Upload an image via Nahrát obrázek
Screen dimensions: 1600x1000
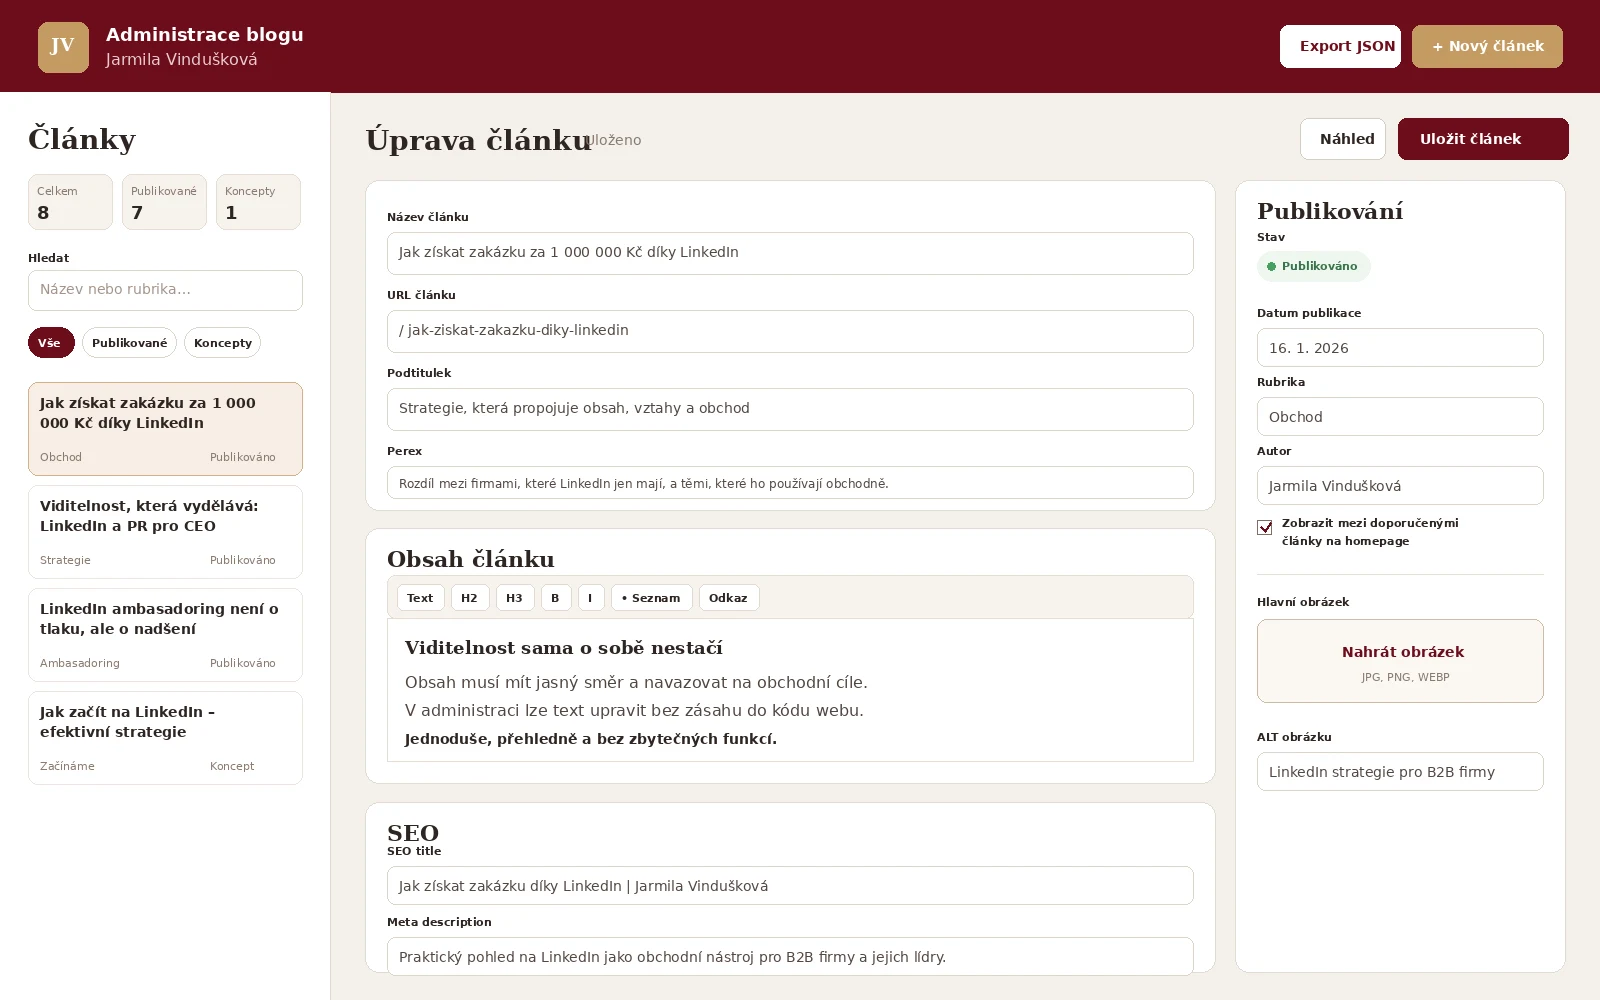(x=1400, y=661)
